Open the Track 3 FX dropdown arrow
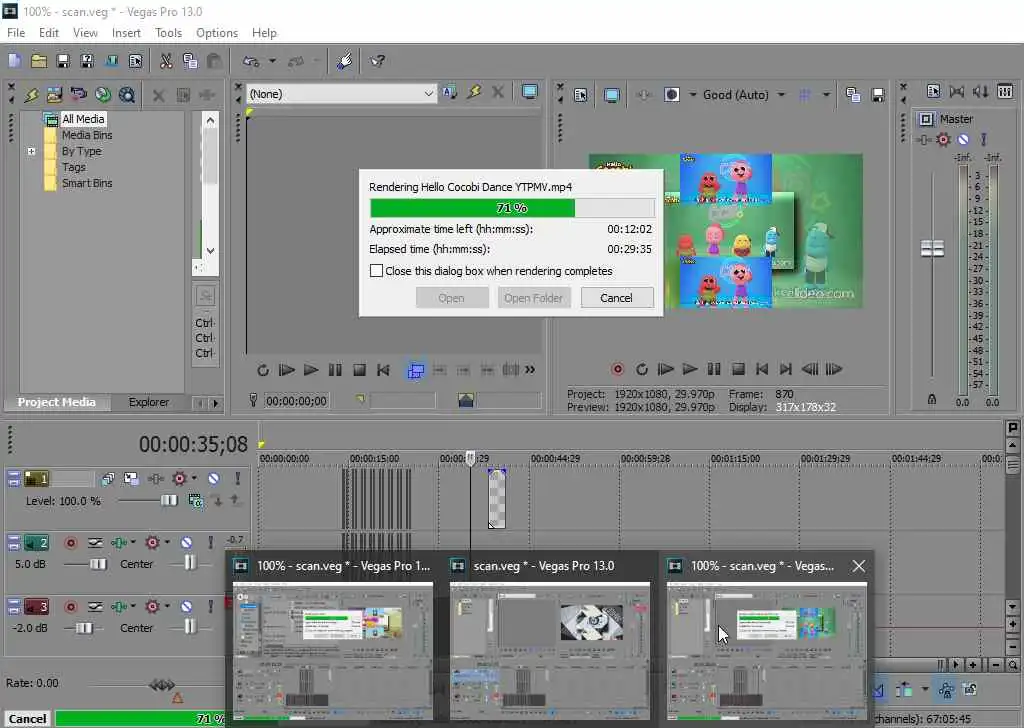The height and width of the screenshot is (728, 1024). [167, 607]
